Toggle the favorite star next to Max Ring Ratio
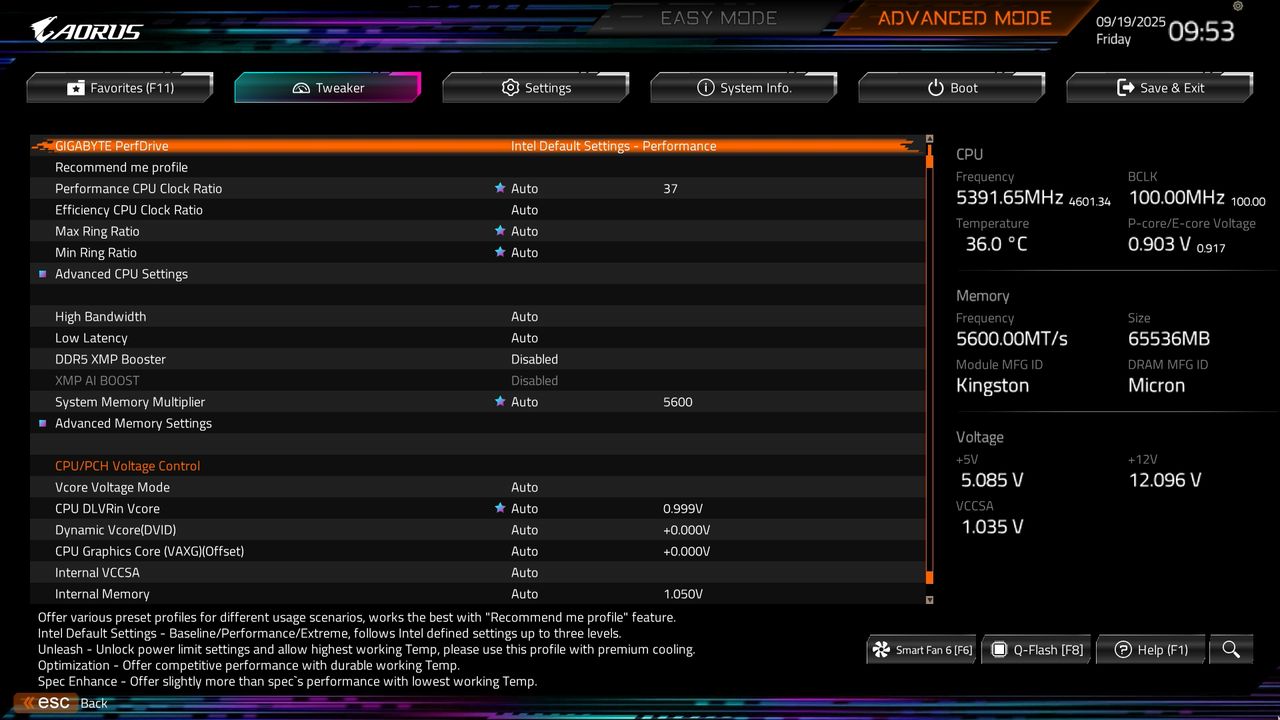This screenshot has width=1280, height=720. [500, 231]
